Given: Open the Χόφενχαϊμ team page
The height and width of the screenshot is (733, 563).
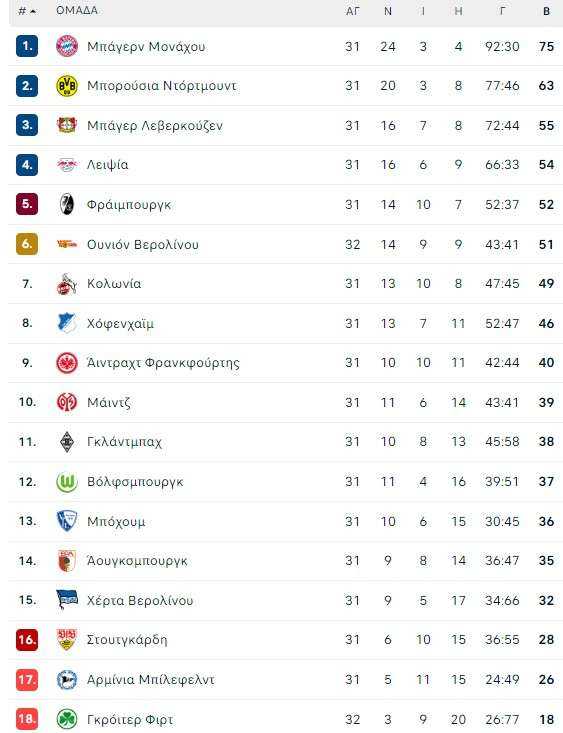Looking at the screenshot, I should point(120,323).
